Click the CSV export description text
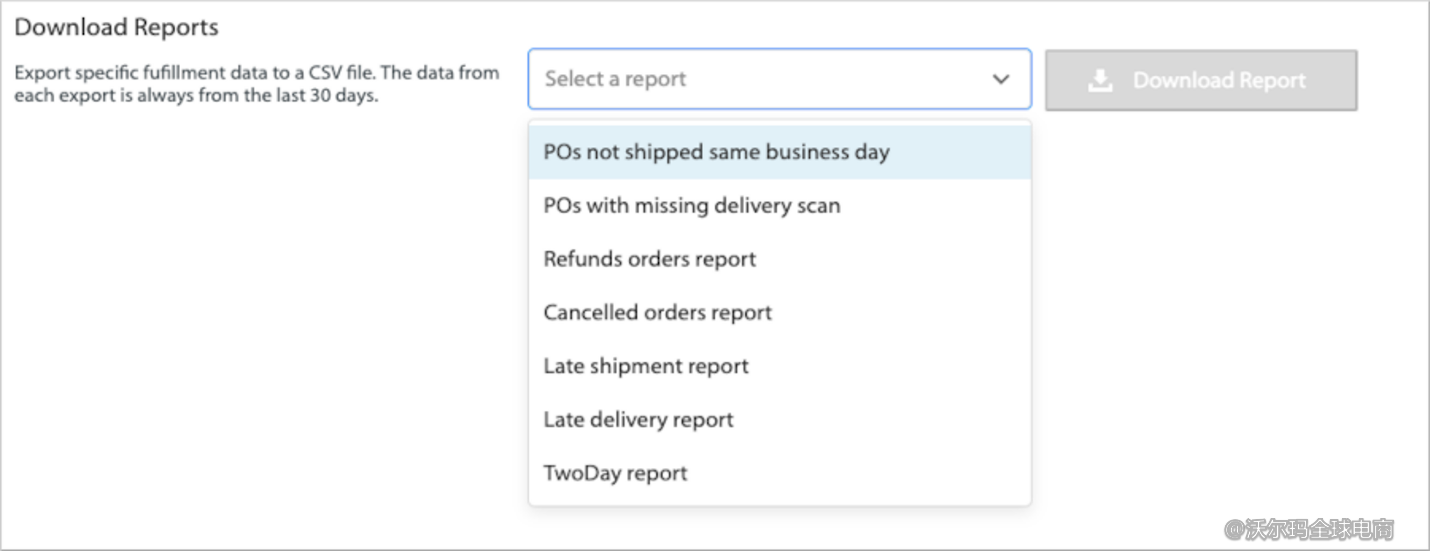 pos(256,85)
